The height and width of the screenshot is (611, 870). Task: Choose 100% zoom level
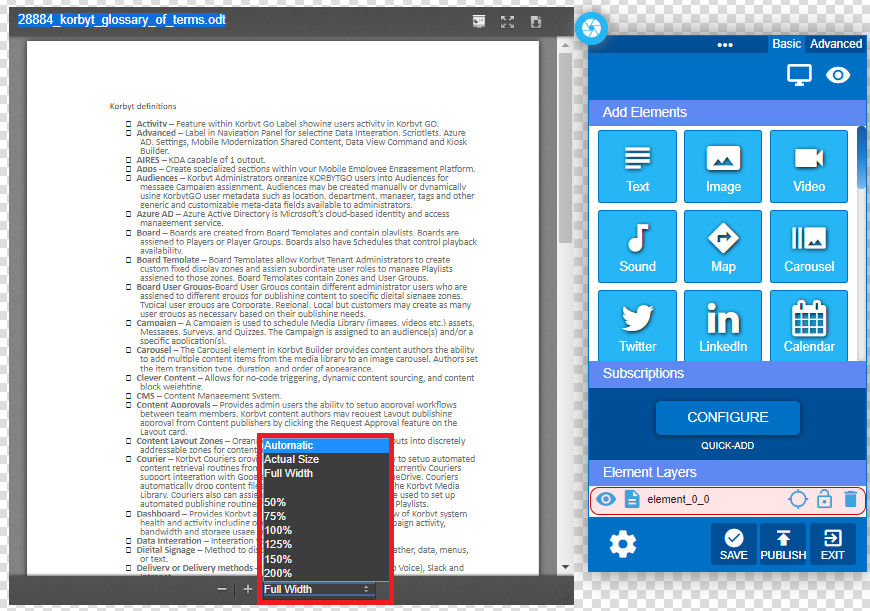pyautogui.click(x=326, y=531)
